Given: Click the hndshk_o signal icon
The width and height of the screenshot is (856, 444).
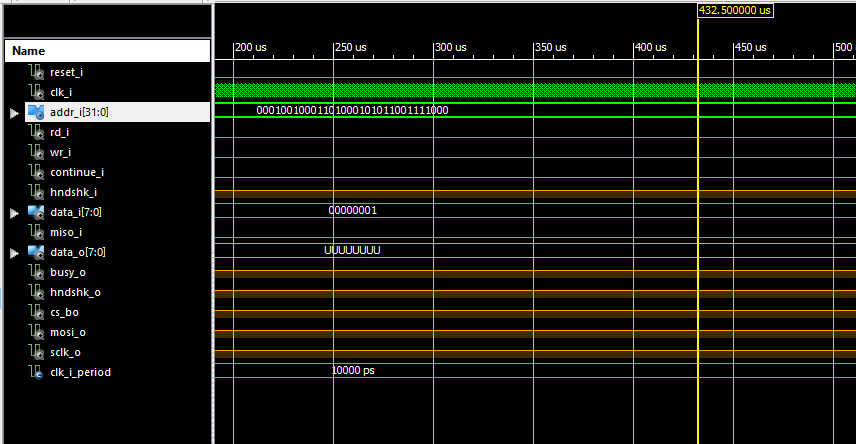Looking at the screenshot, I should pyautogui.click(x=36, y=292).
